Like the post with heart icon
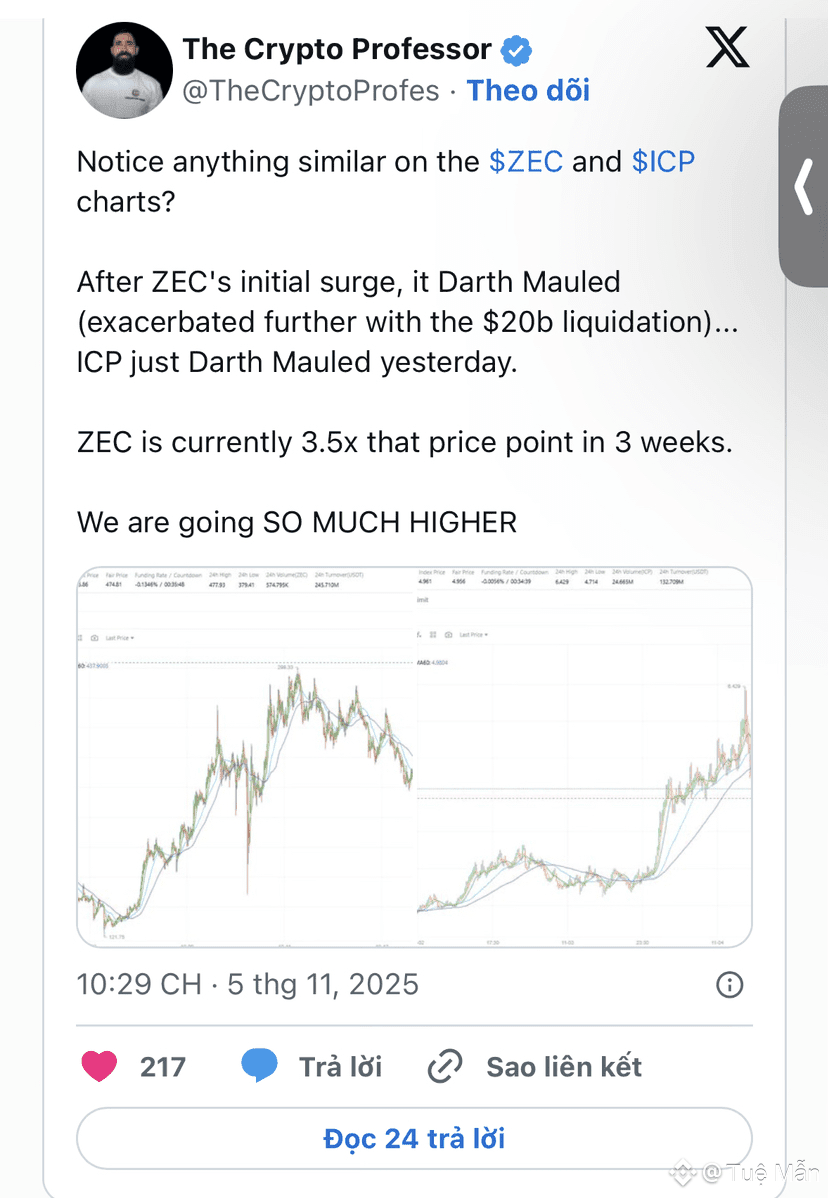828x1198 pixels. (x=99, y=1067)
